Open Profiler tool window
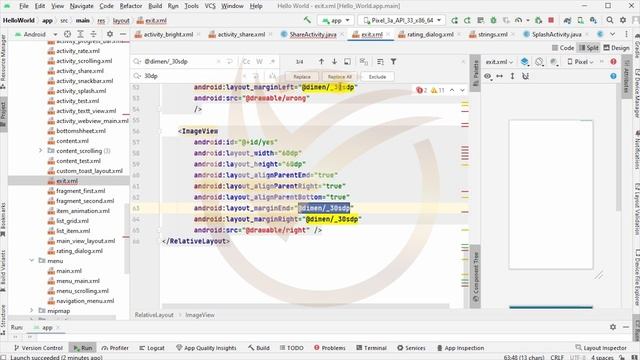640x360 pixels. click(x=115, y=348)
